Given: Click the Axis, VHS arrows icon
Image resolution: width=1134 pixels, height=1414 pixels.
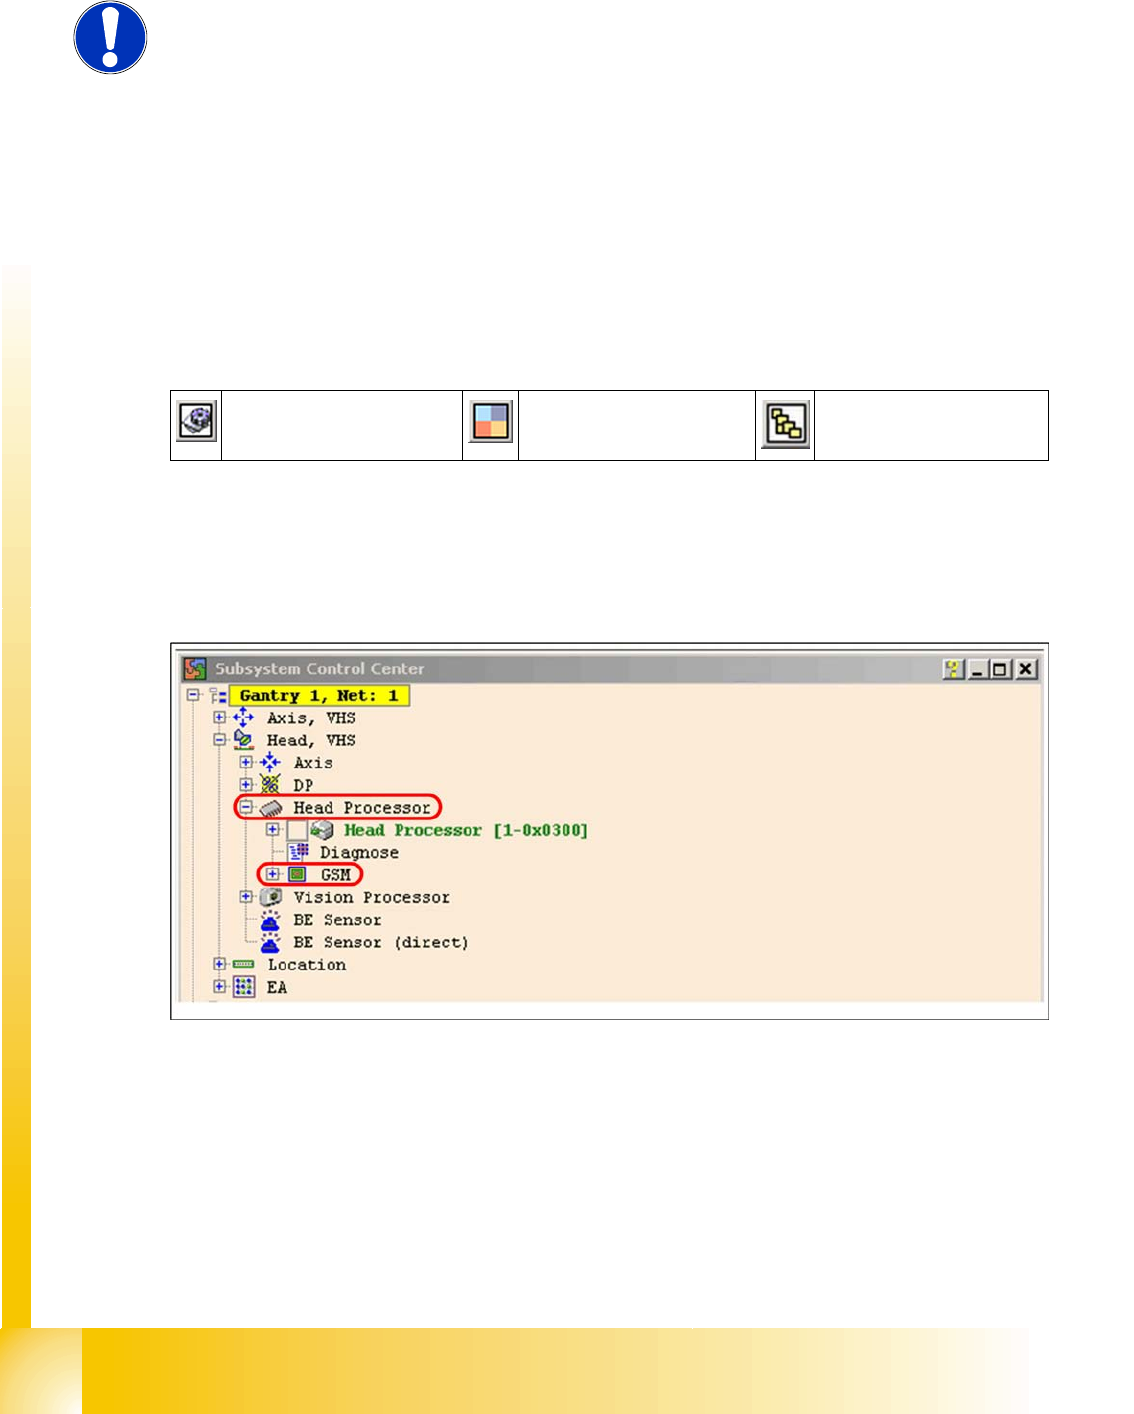Looking at the screenshot, I should click(x=243, y=717).
